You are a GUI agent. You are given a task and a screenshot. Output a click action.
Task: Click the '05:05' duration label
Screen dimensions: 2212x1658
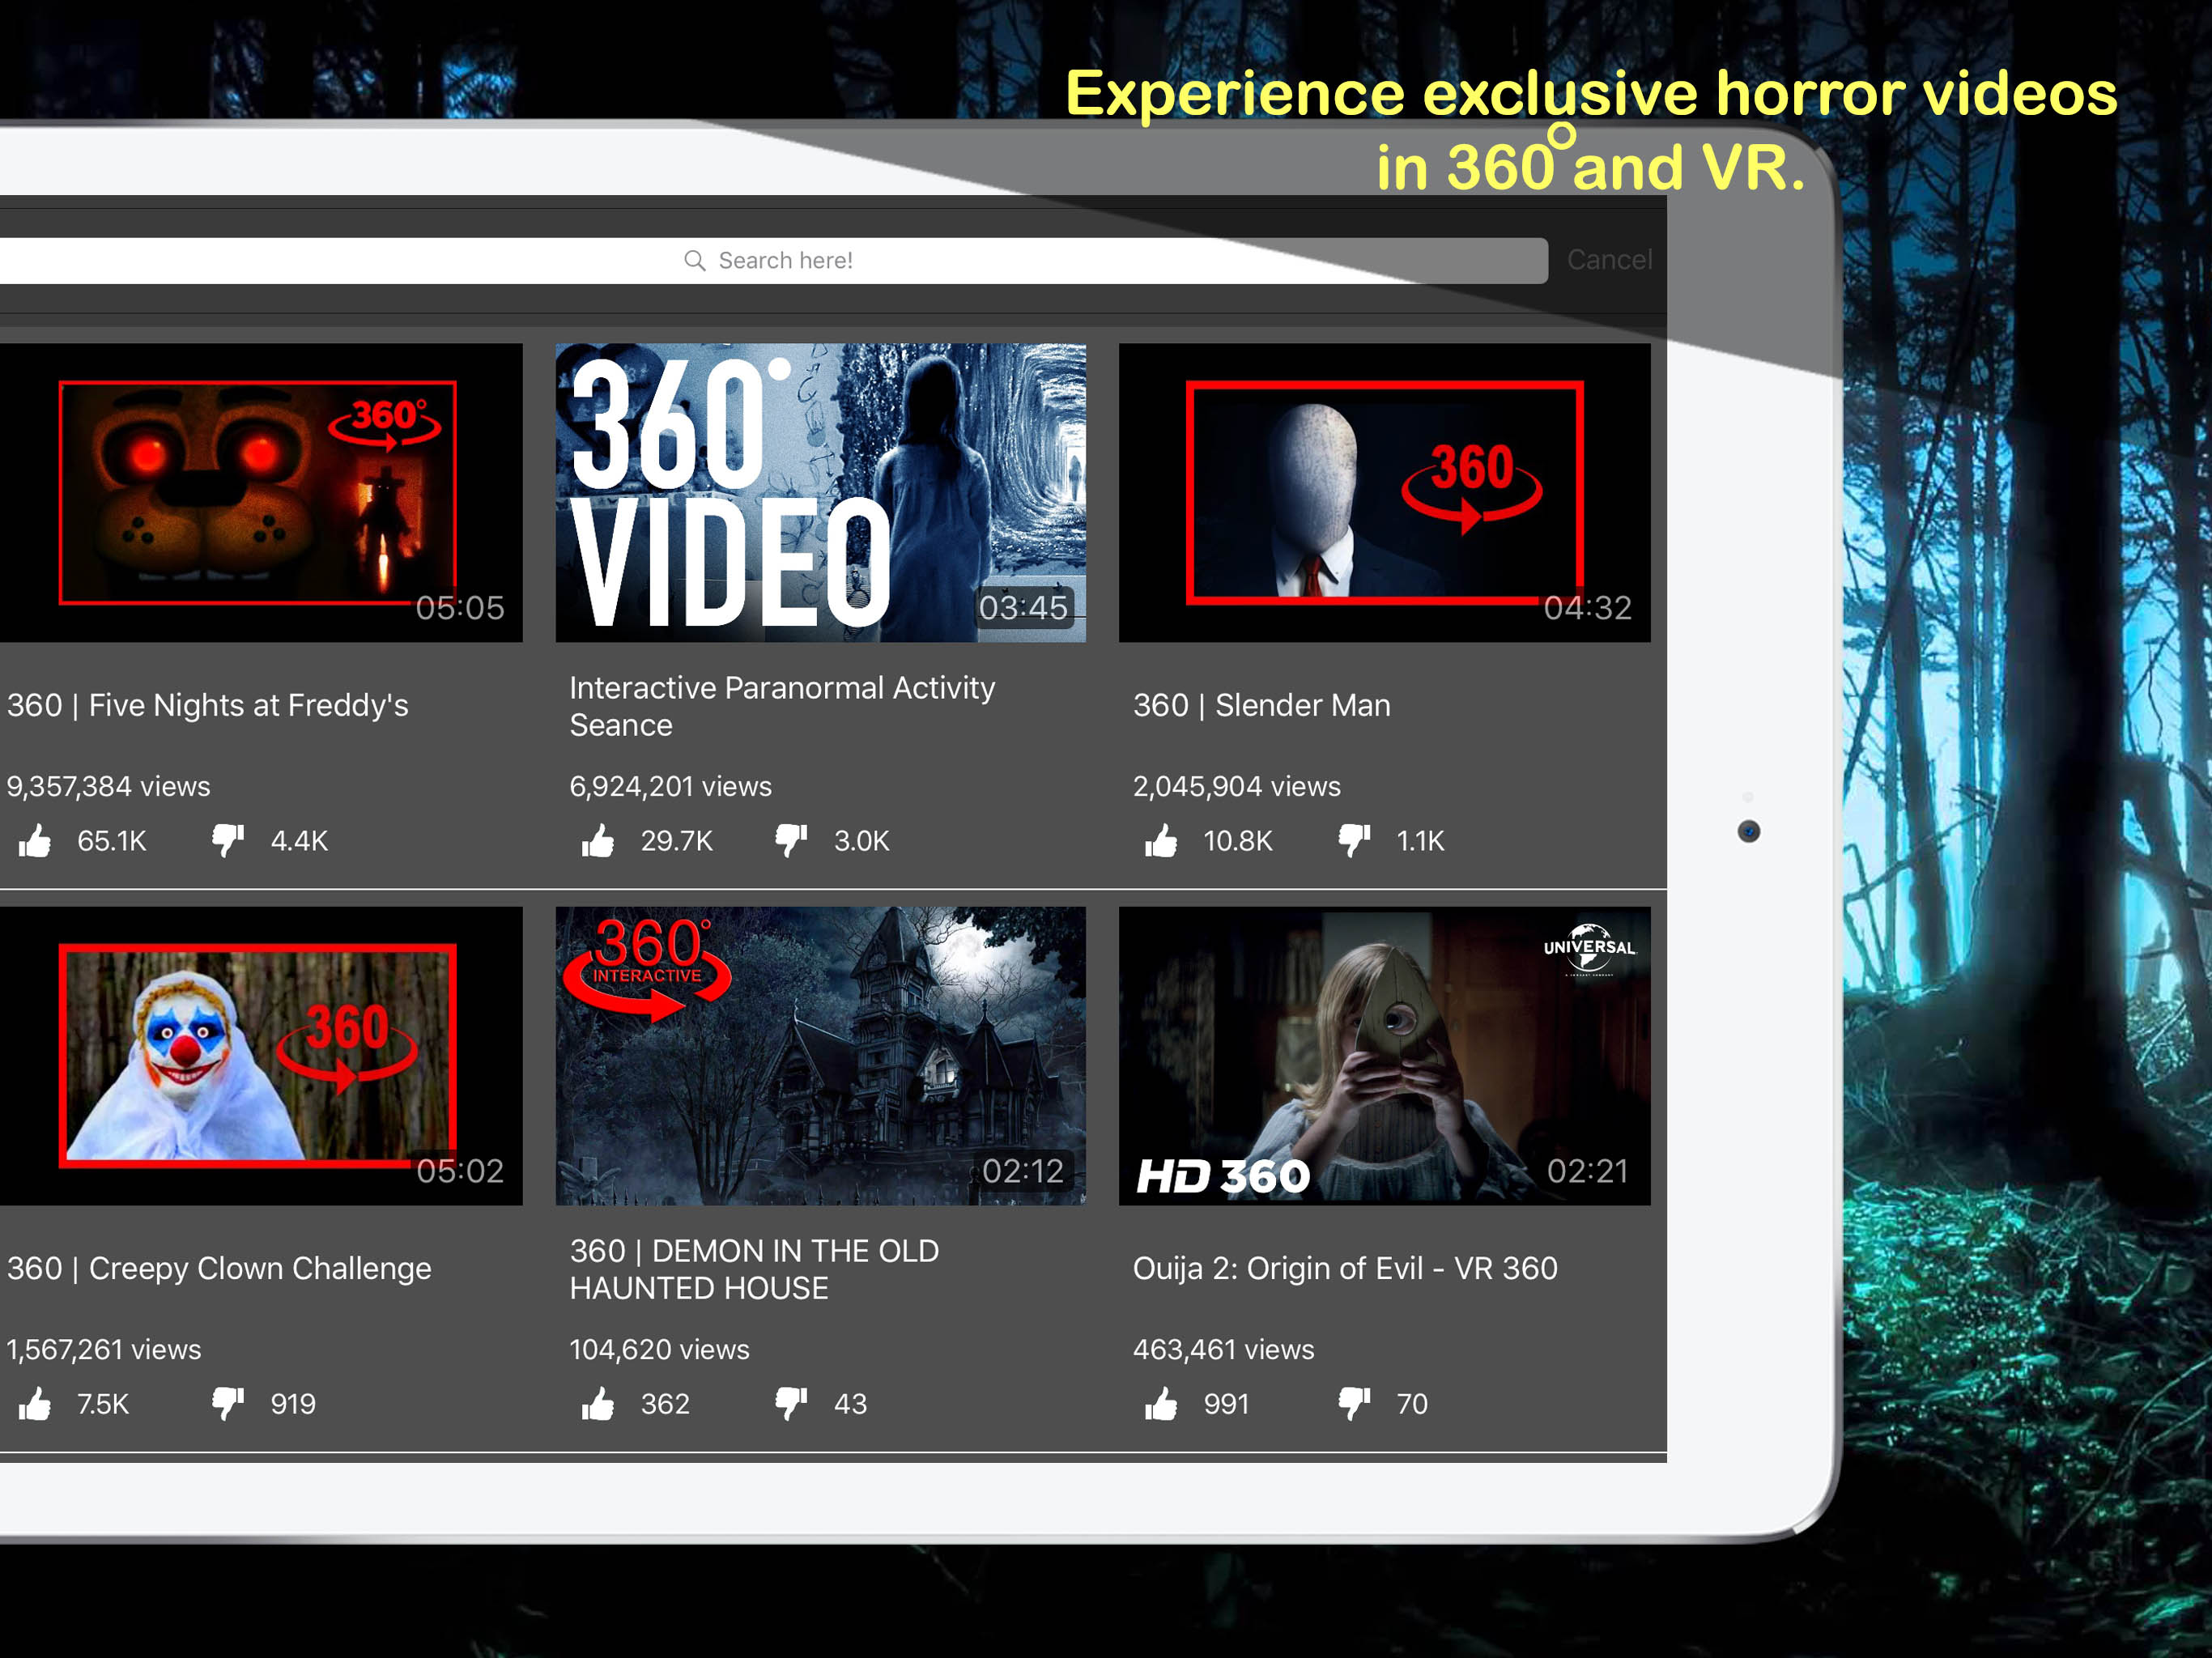(460, 608)
